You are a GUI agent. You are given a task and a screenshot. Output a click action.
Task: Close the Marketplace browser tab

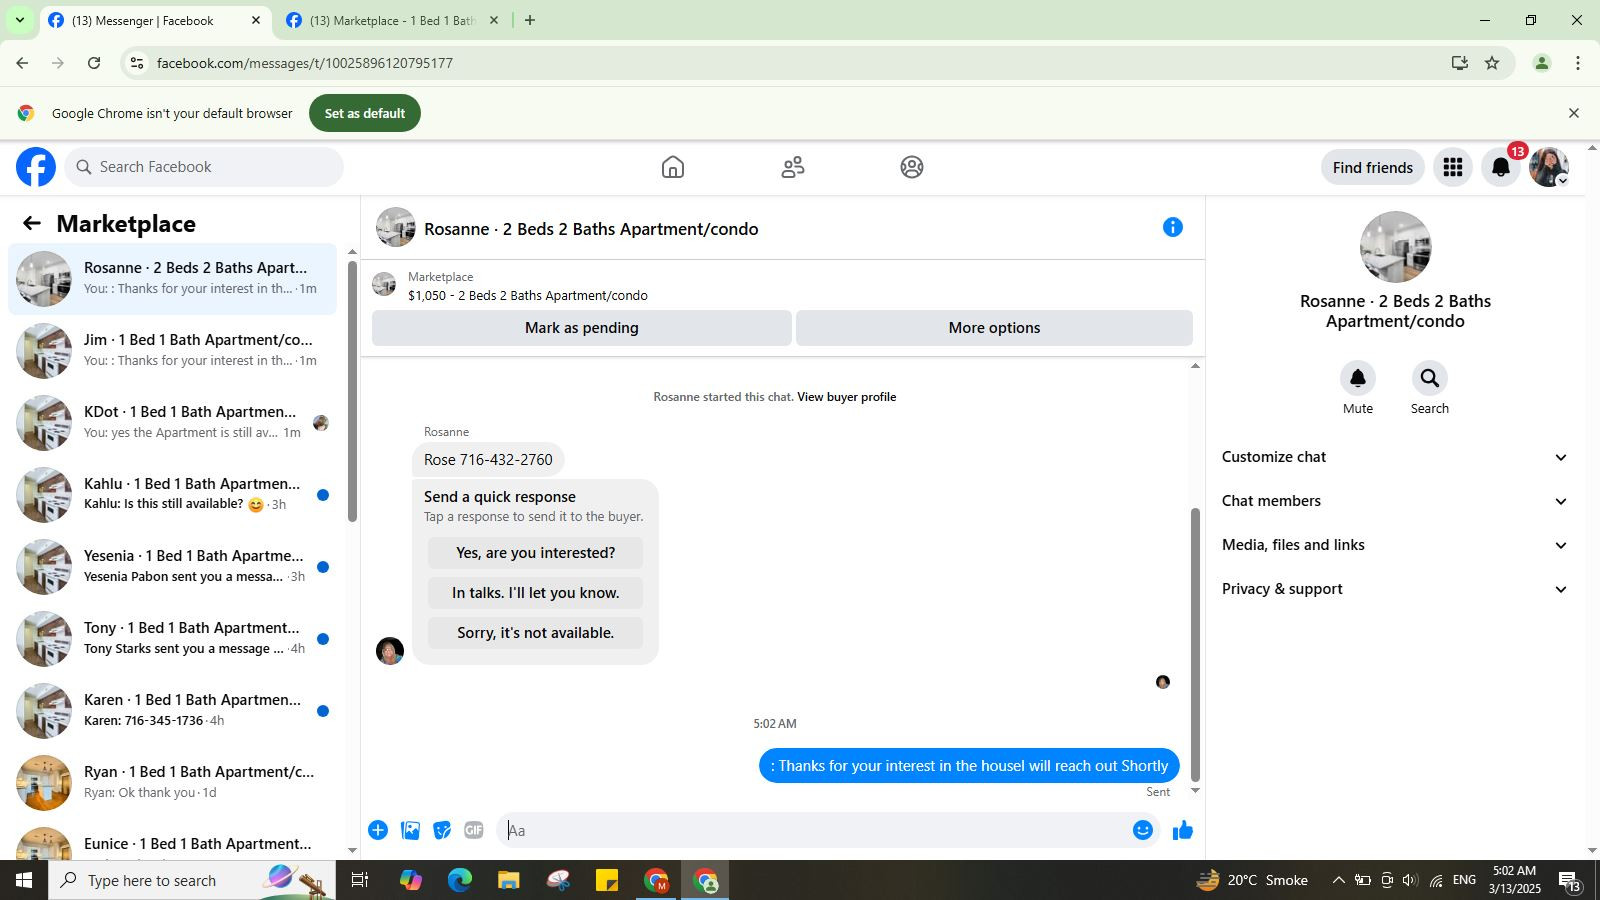pos(493,20)
